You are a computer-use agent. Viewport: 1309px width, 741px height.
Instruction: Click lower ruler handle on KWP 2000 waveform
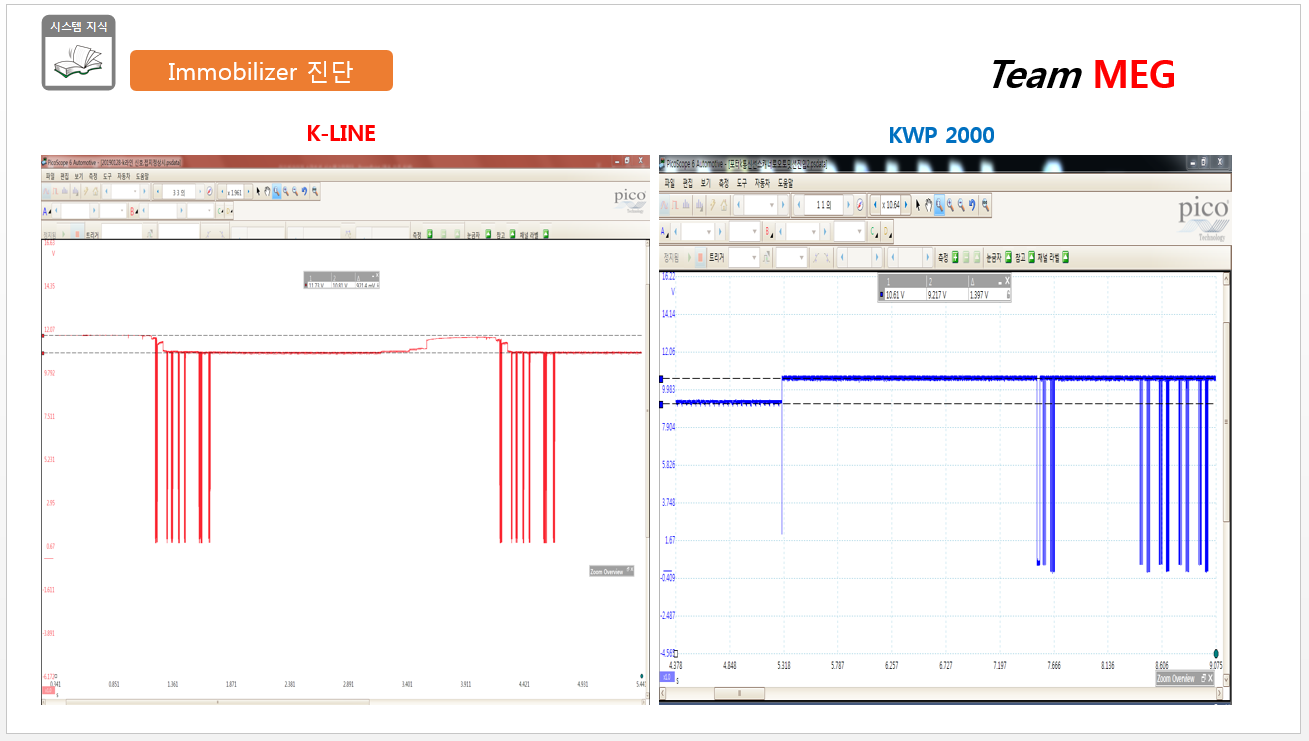[661, 404]
